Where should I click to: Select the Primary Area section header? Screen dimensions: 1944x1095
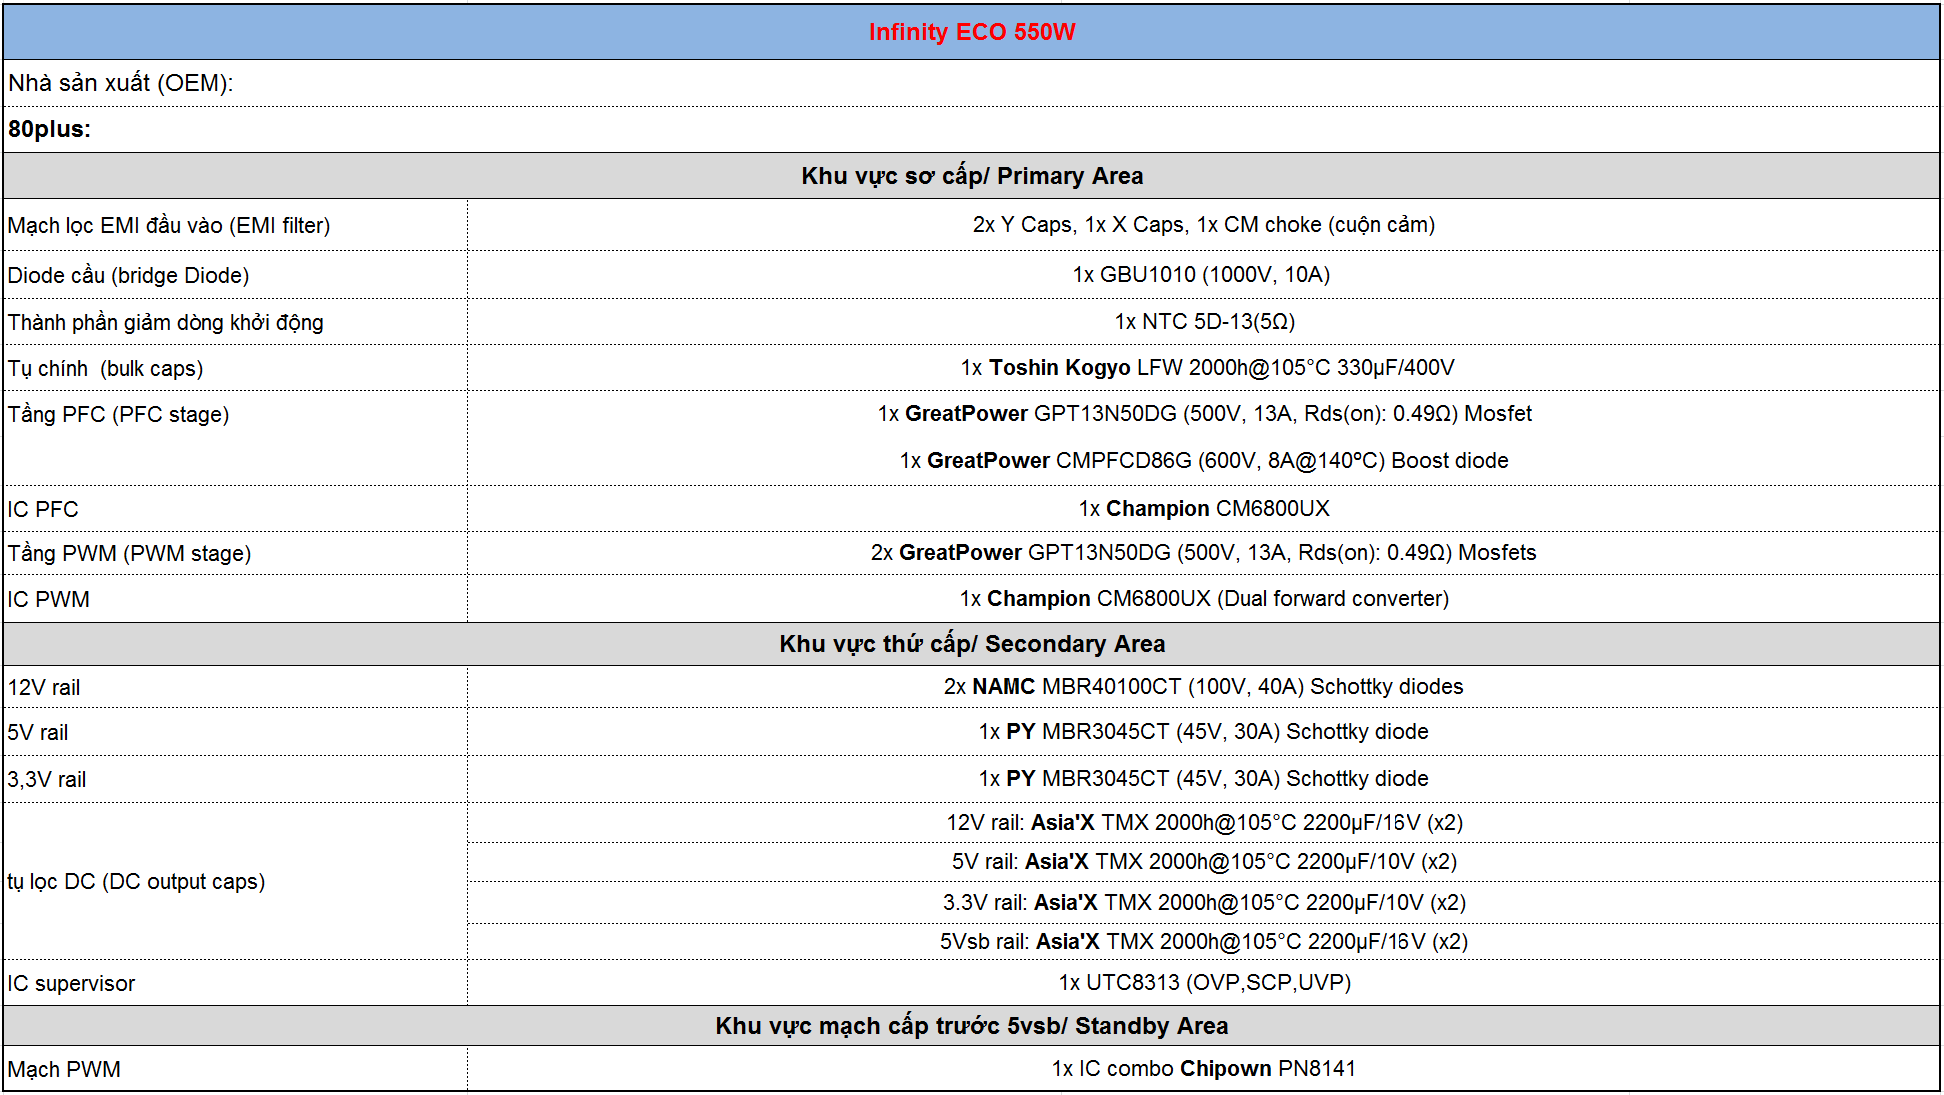click(x=971, y=176)
